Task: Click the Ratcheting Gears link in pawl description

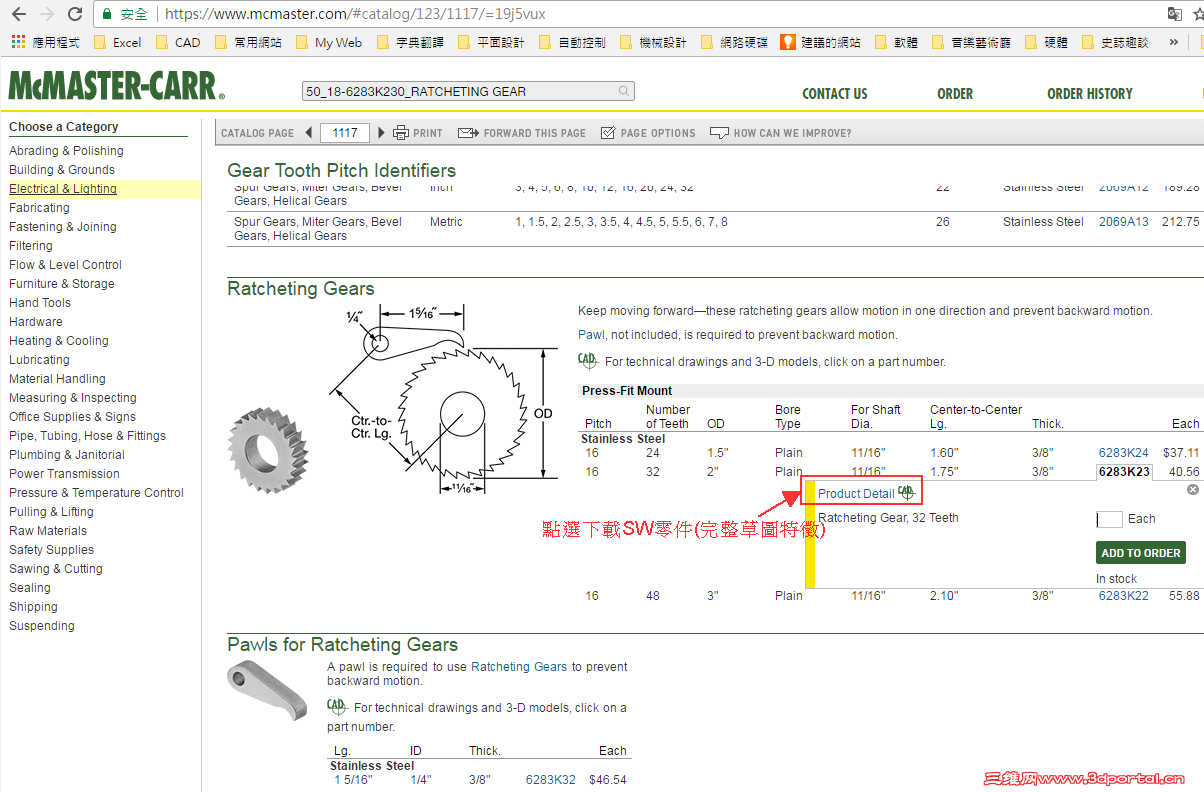Action: [x=519, y=667]
